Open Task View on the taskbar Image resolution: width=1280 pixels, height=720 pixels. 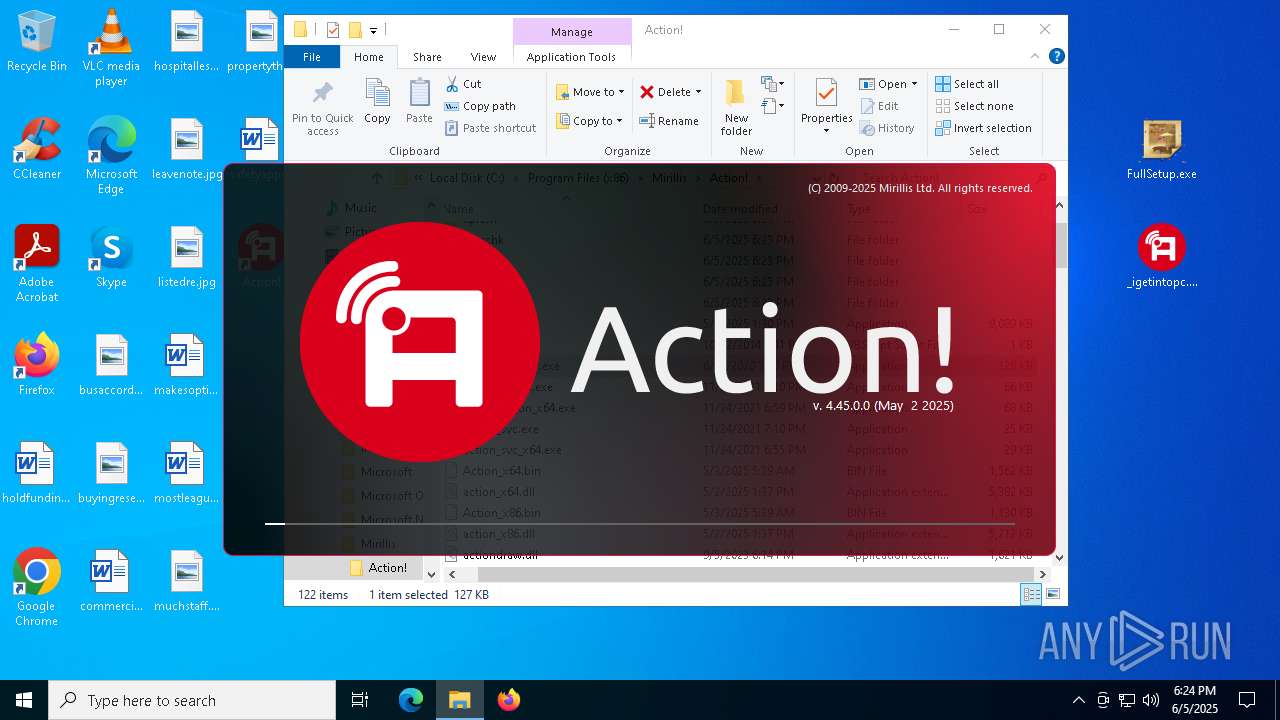[360, 700]
